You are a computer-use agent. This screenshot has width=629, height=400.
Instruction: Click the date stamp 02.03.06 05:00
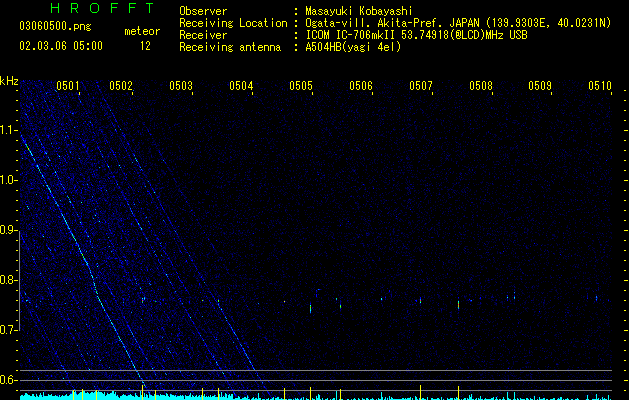pyautogui.click(x=61, y=46)
